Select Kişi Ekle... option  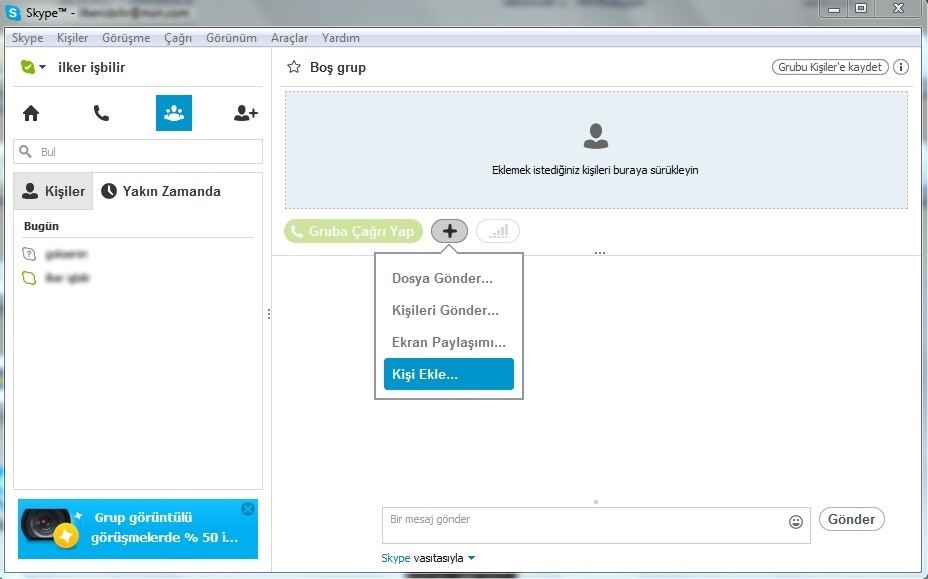[449, 374]
